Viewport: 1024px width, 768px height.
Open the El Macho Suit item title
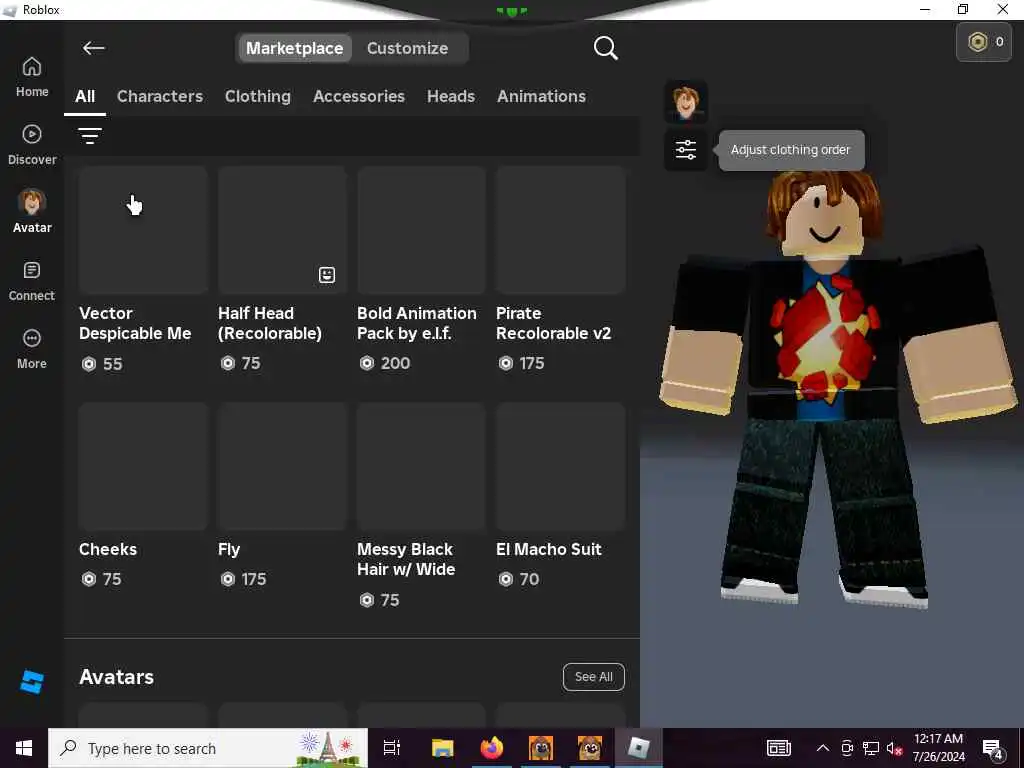tap(549, 549)
